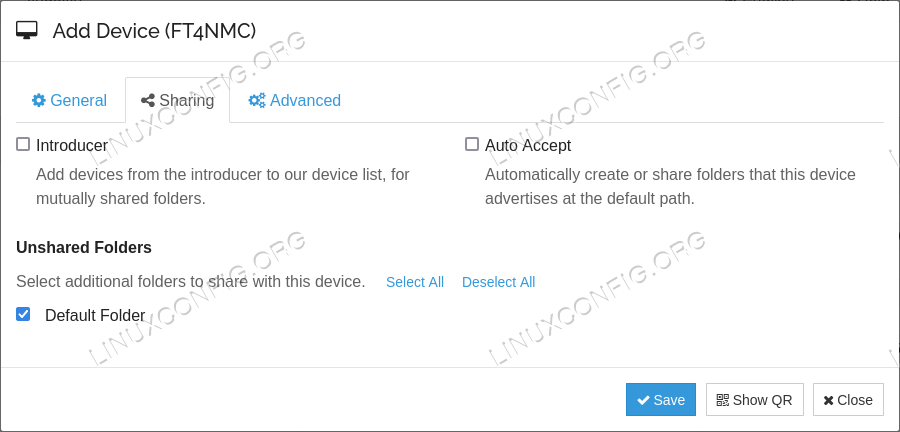Screen dimensions: 900x432
Task: Click the Select All link
Action: 415,282
